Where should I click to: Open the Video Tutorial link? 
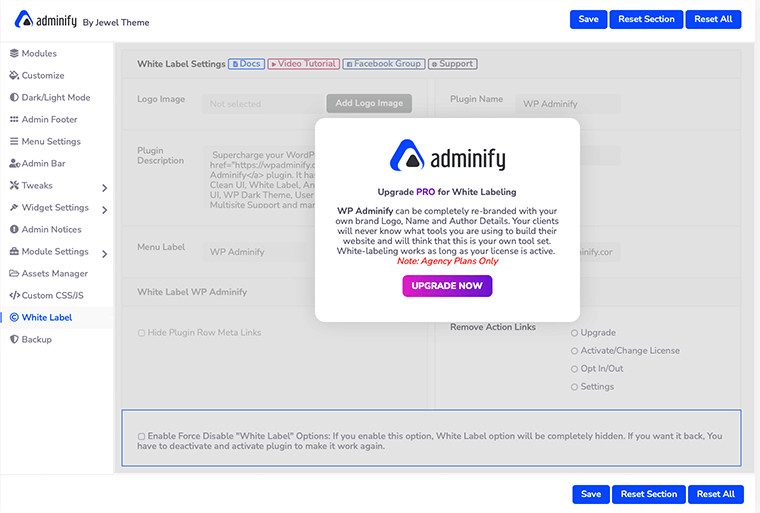303,64
